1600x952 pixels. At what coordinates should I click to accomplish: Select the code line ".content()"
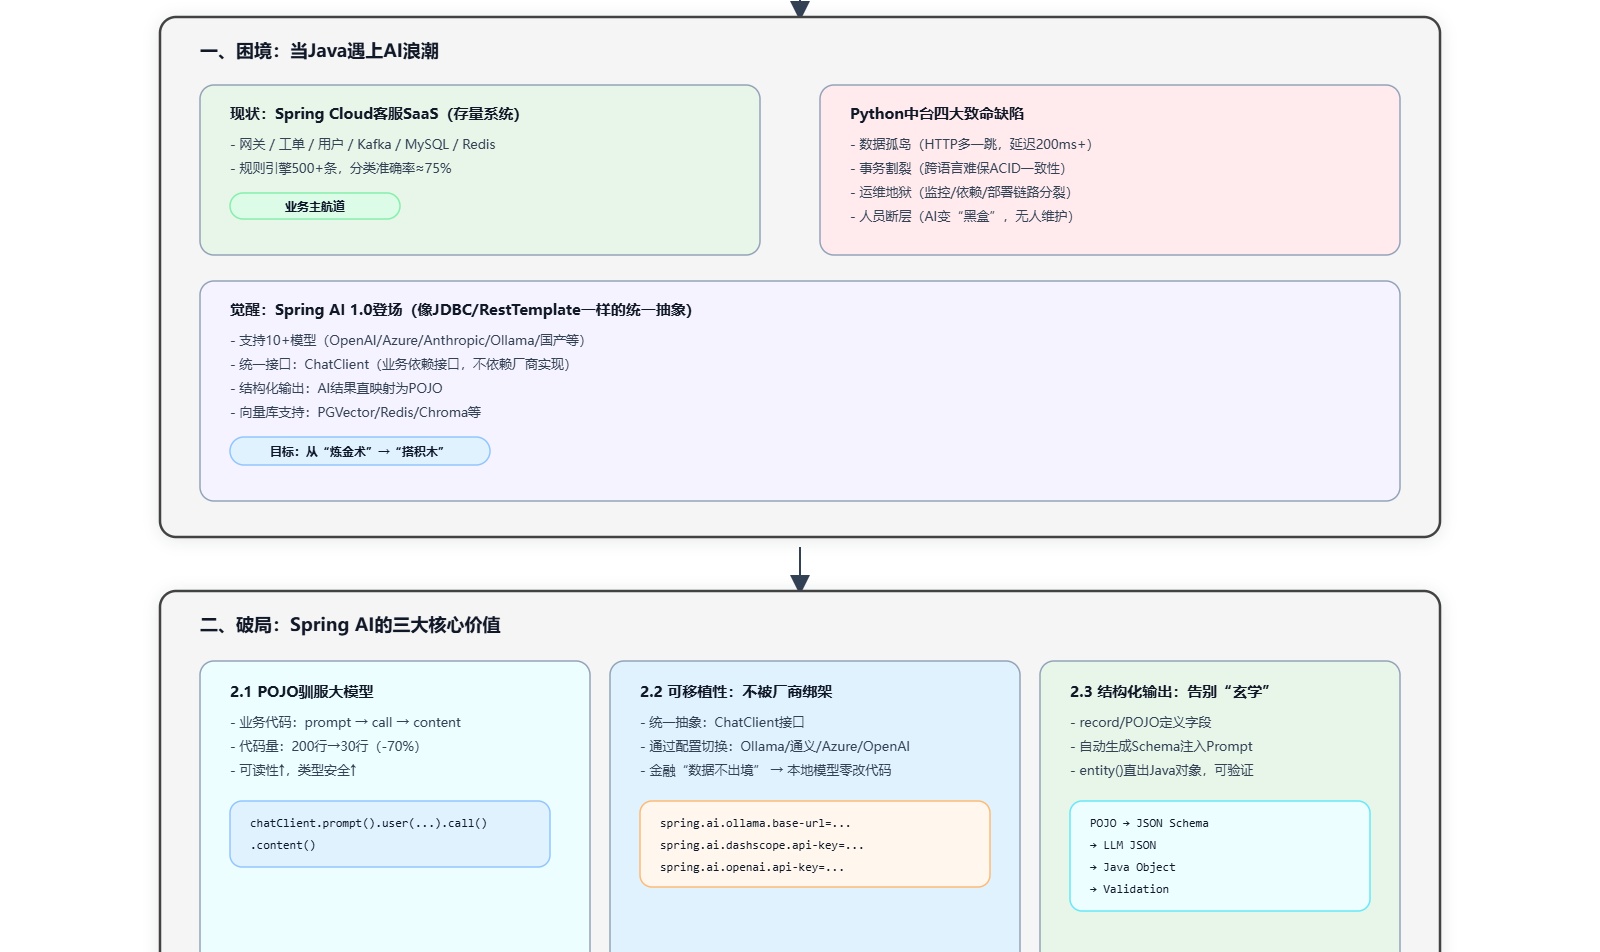[x=283, y=845]
